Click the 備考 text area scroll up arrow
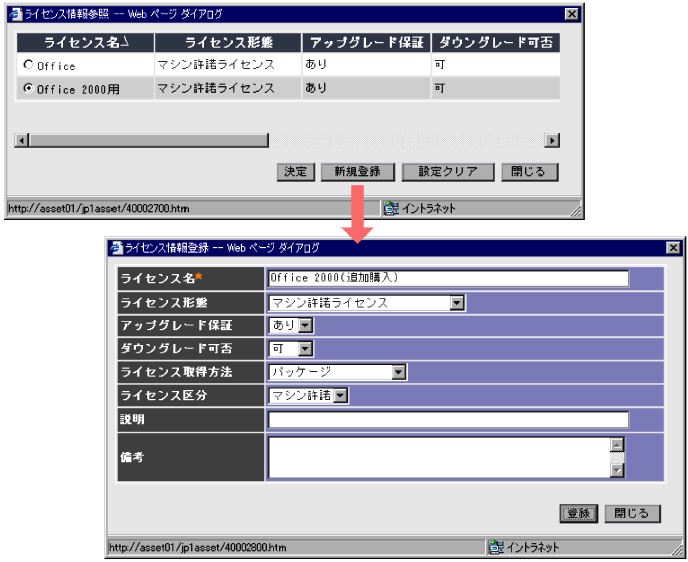 (x=617, y=444)
